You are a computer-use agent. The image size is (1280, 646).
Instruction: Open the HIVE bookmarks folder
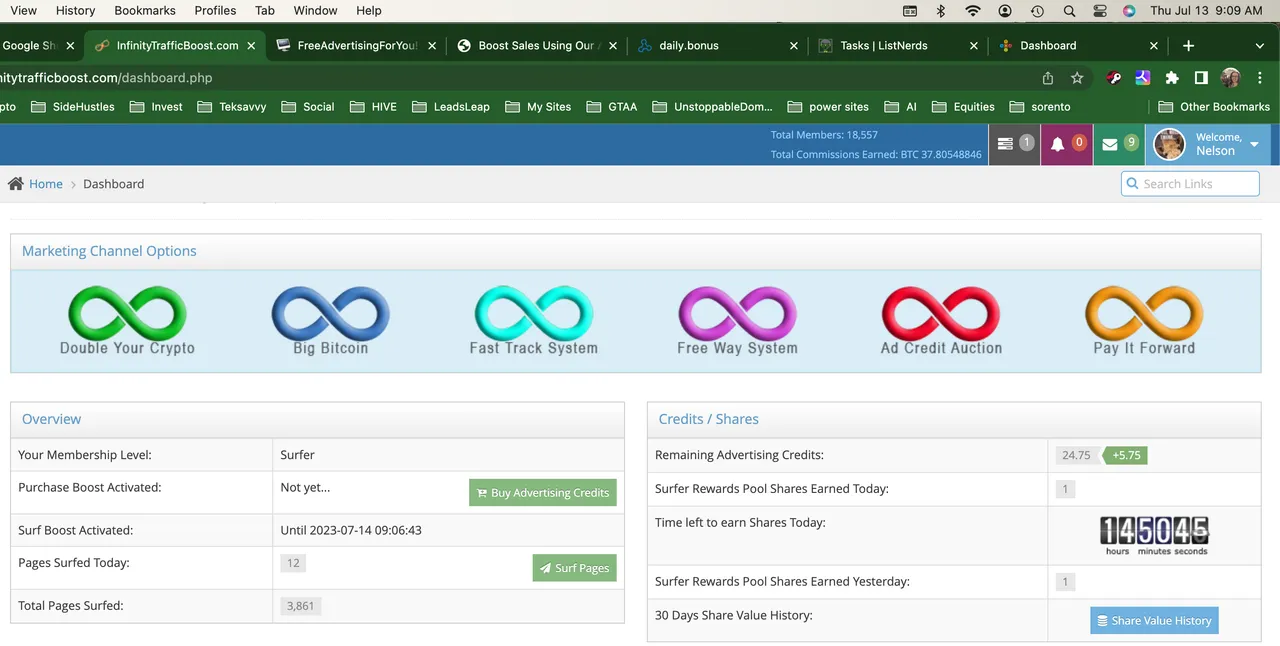(373, 107)
